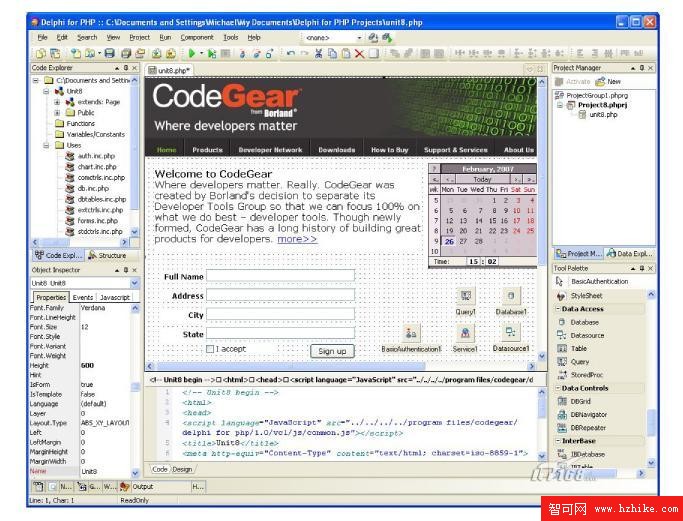Click the green Run arrow icon

point(191,54)
